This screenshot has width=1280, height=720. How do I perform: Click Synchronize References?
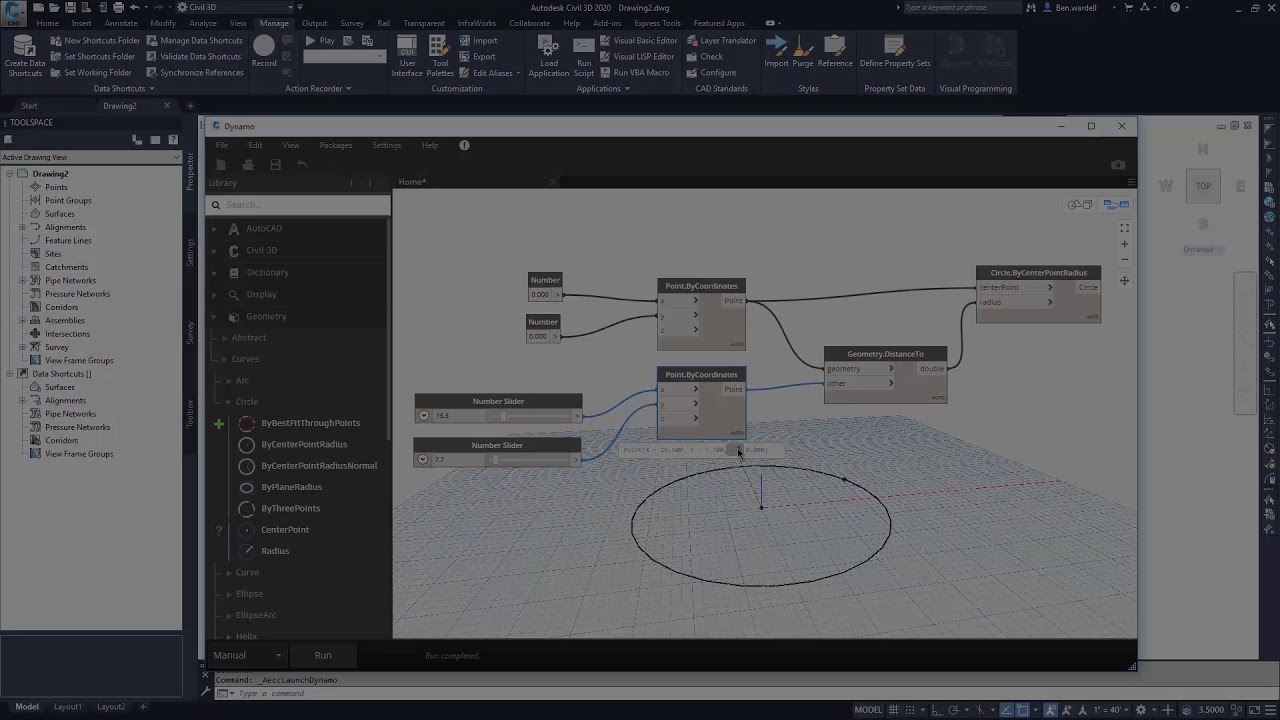[194, 73]
